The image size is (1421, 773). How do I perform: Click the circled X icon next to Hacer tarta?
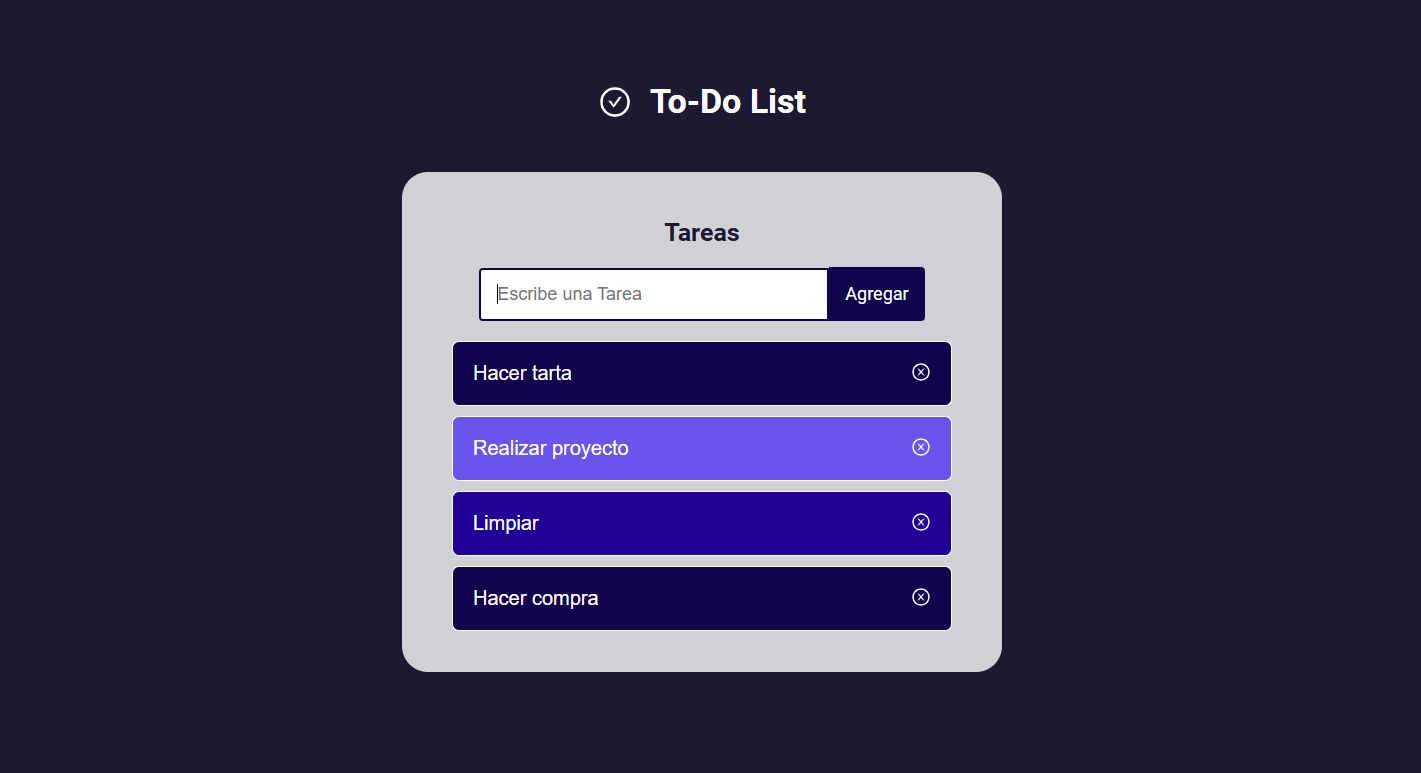tap(920, 372)
